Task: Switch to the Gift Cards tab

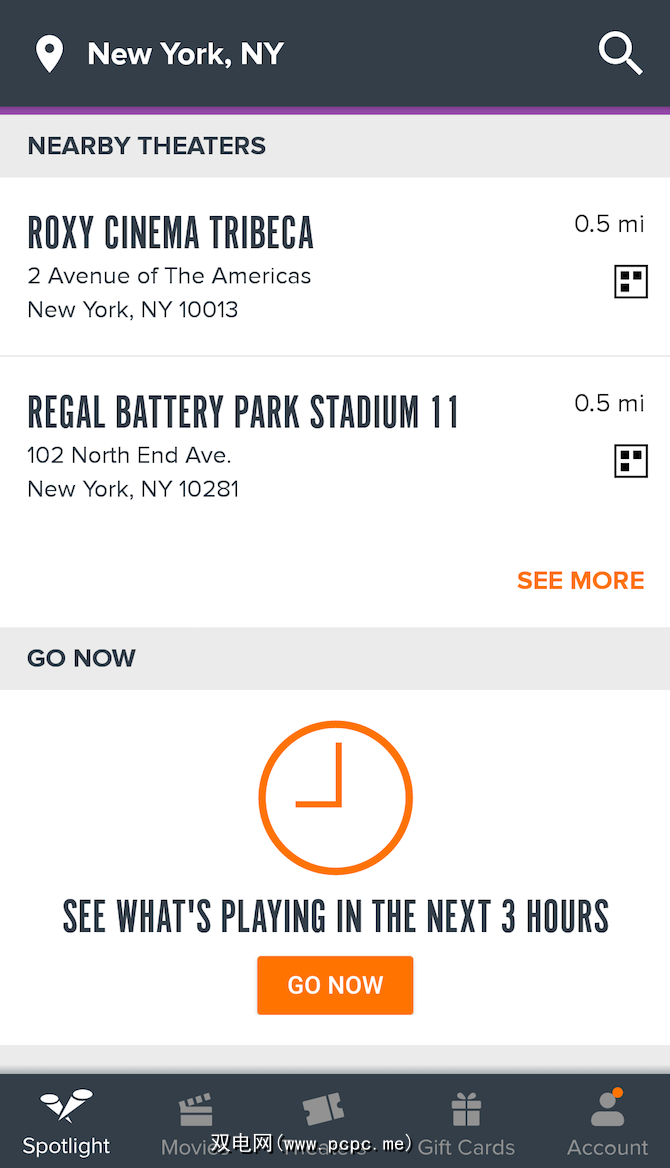Action: click(x=466, y=1146)
